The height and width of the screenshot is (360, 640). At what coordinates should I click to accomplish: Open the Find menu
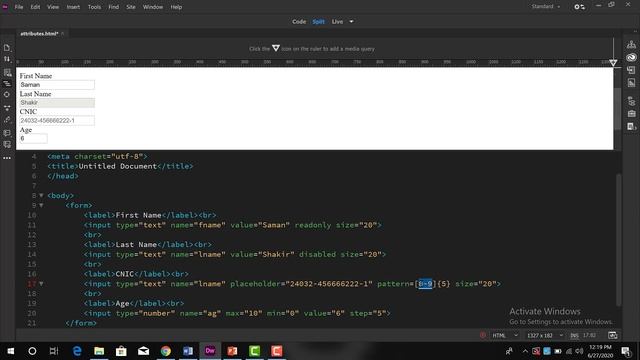coord(113,7)
